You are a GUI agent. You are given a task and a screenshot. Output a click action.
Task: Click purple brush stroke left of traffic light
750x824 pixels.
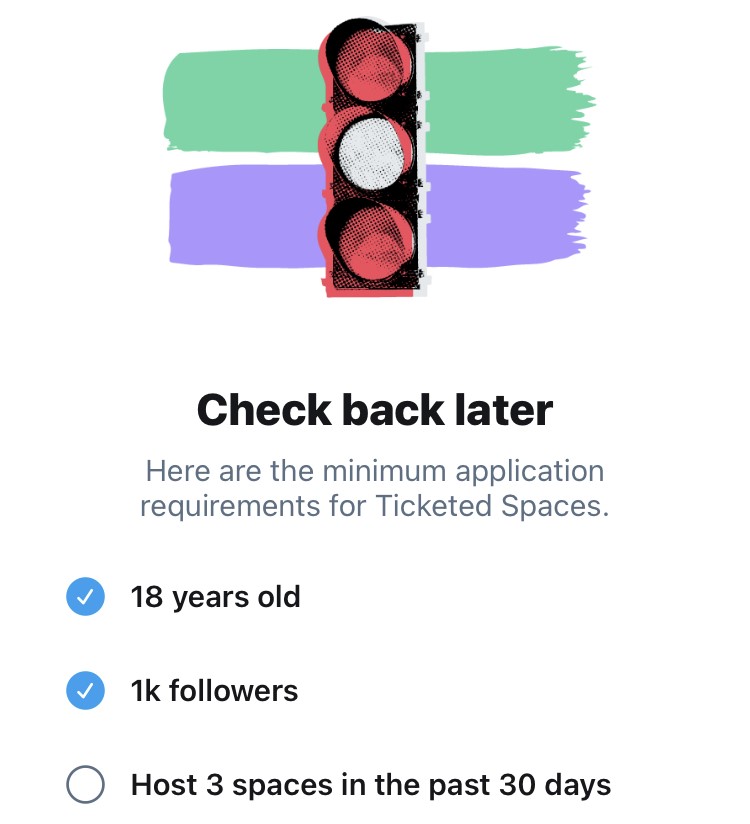pyautogui.click(x=245, y=220)
